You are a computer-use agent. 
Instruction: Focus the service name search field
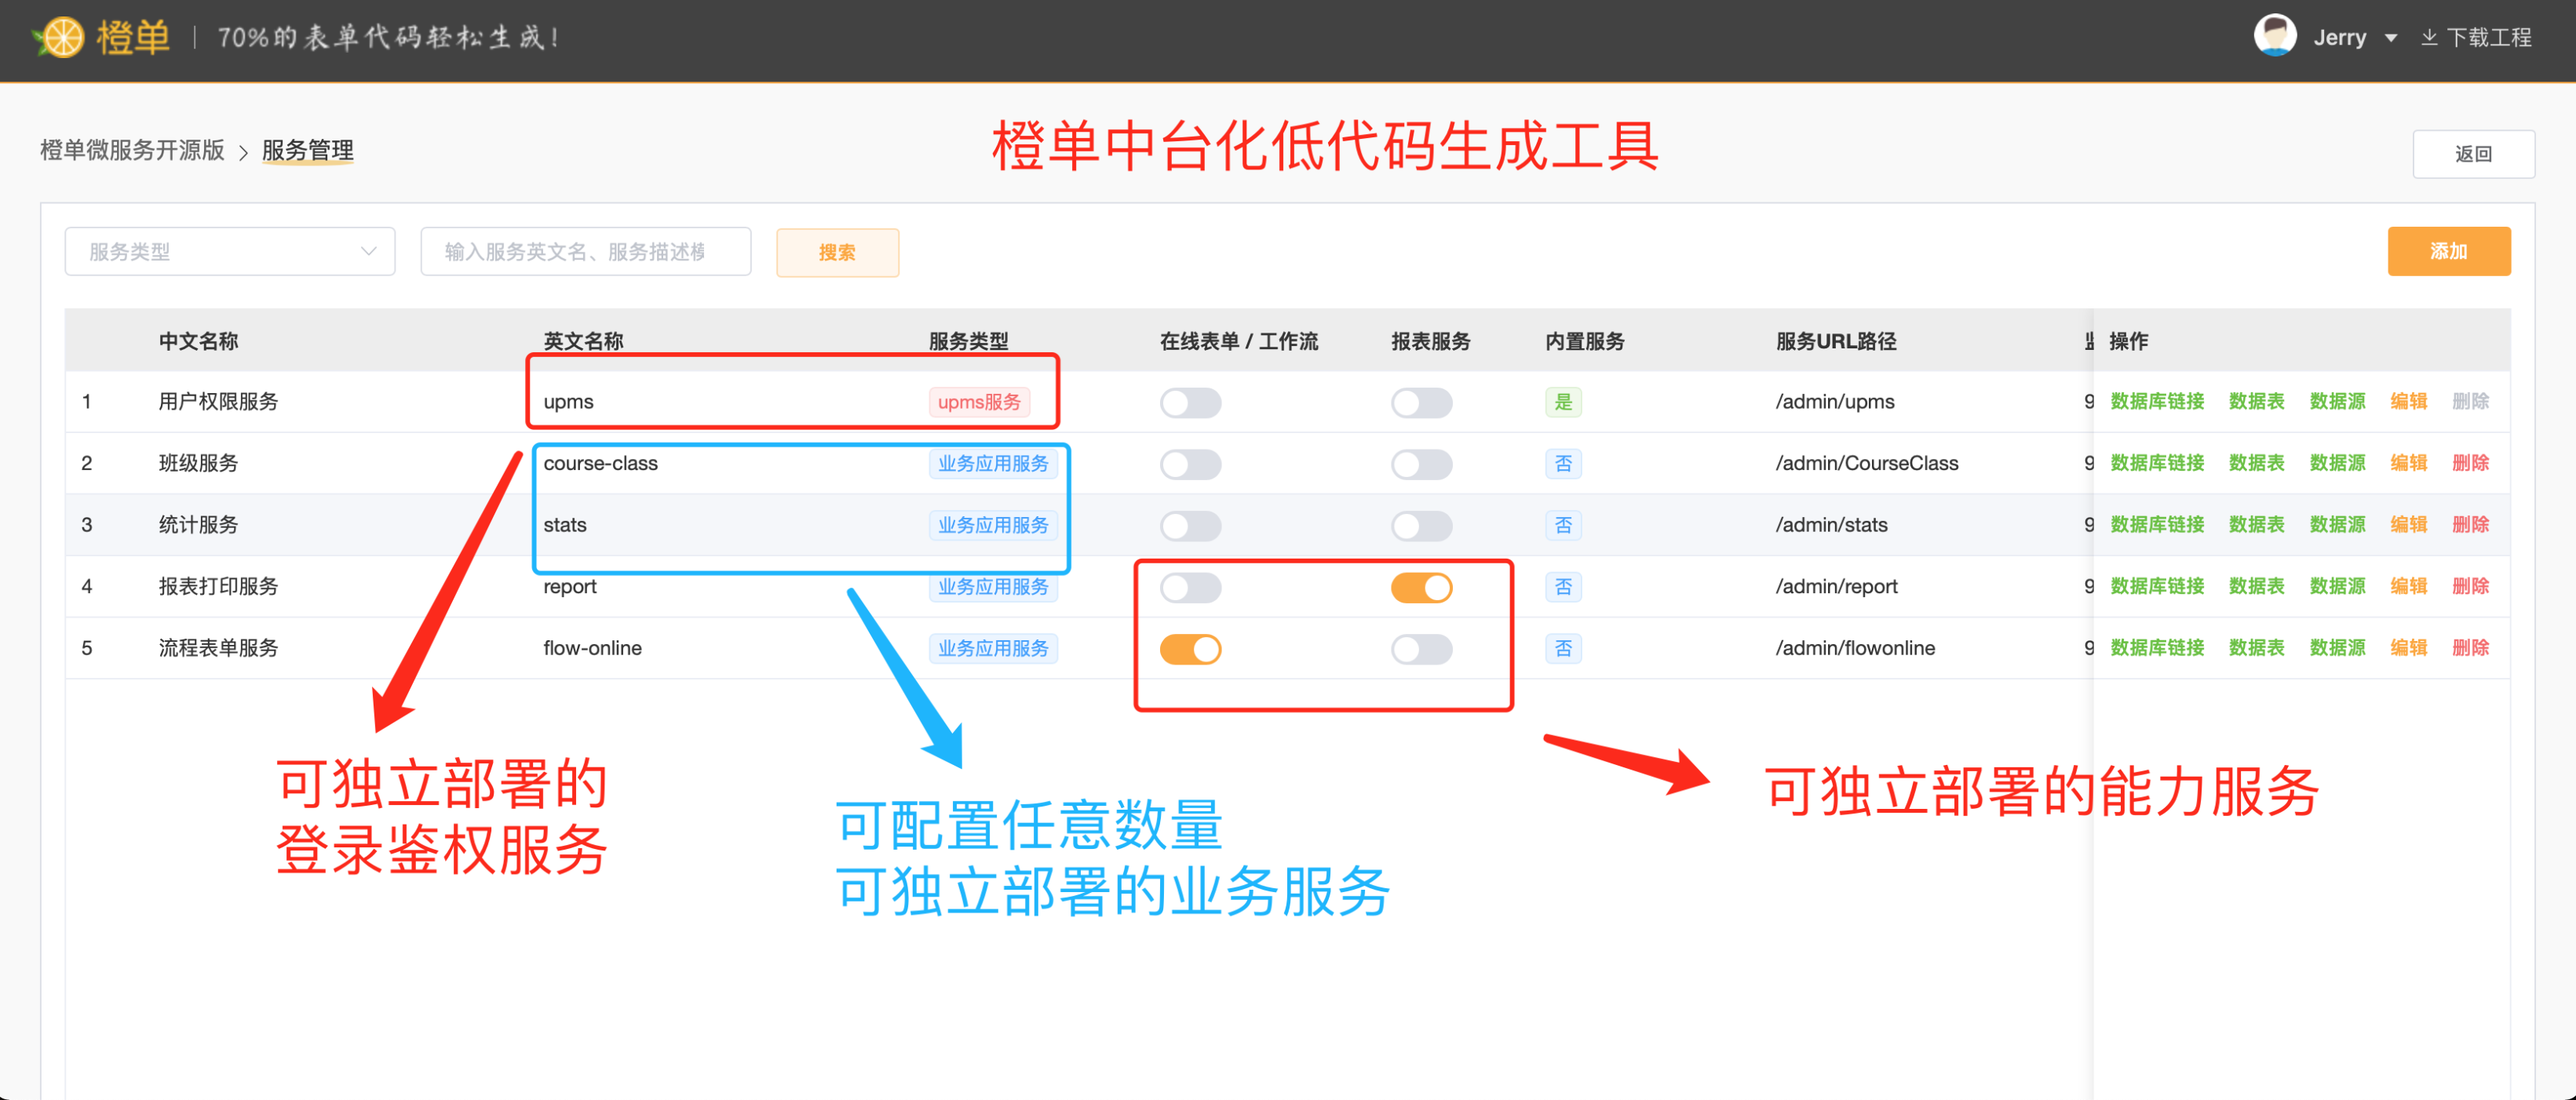pyautogui.click(x=585, y=252)
